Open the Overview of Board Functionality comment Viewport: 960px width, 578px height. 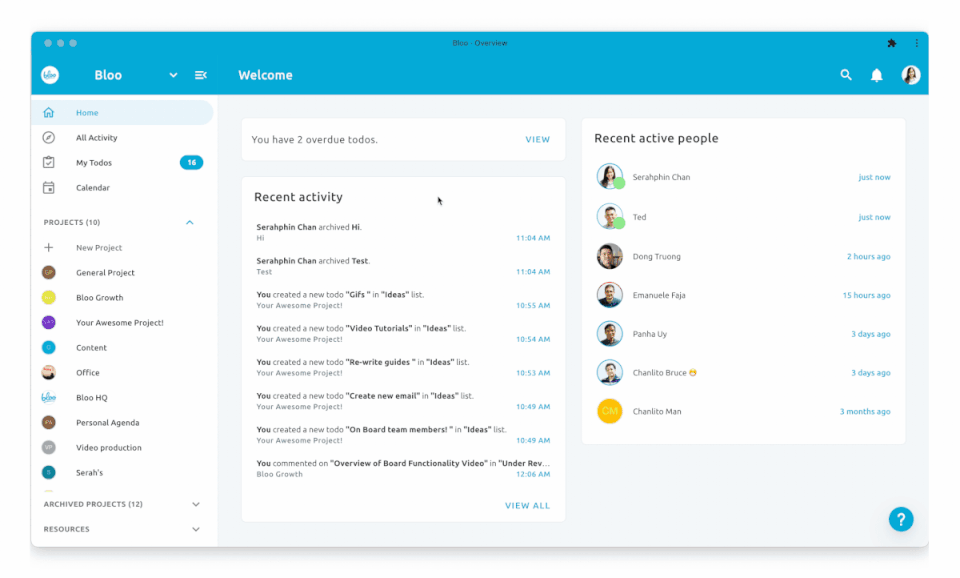tap(403, 468)
